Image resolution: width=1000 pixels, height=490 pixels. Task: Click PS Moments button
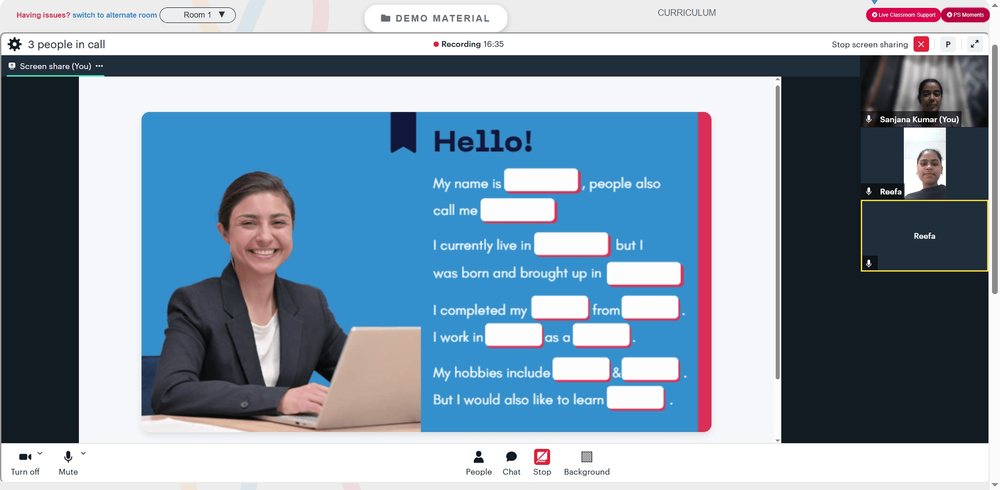[x=966, y=15]
